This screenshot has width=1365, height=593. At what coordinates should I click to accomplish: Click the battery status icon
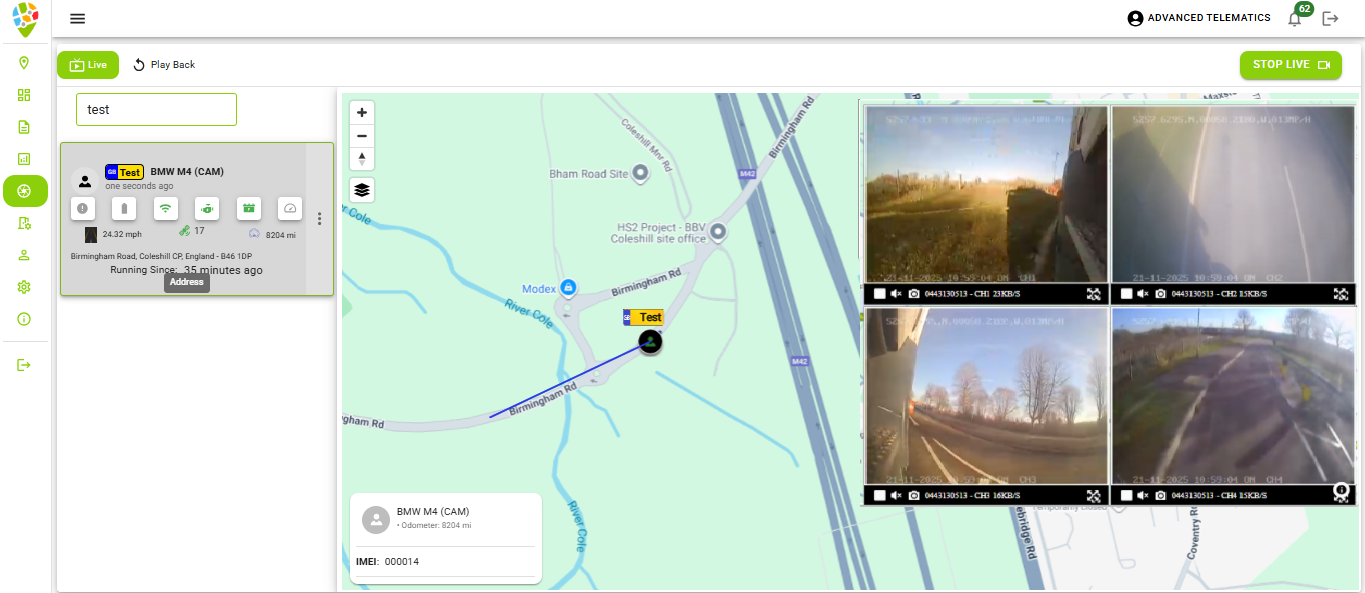(124, 208)
